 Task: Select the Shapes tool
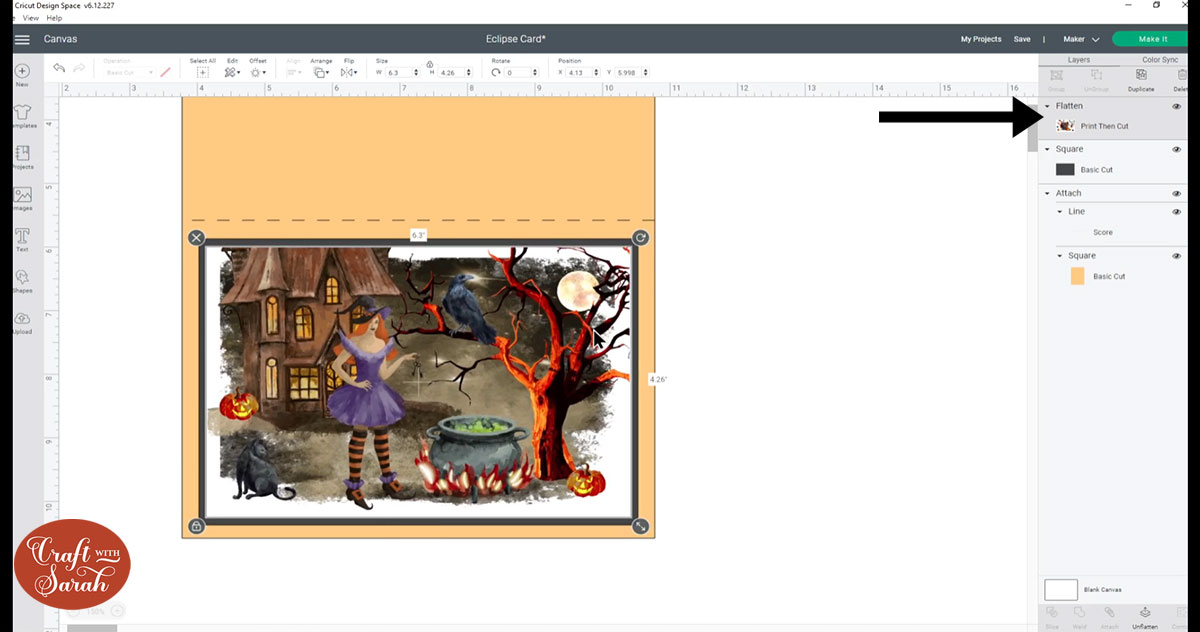point(21,280)
